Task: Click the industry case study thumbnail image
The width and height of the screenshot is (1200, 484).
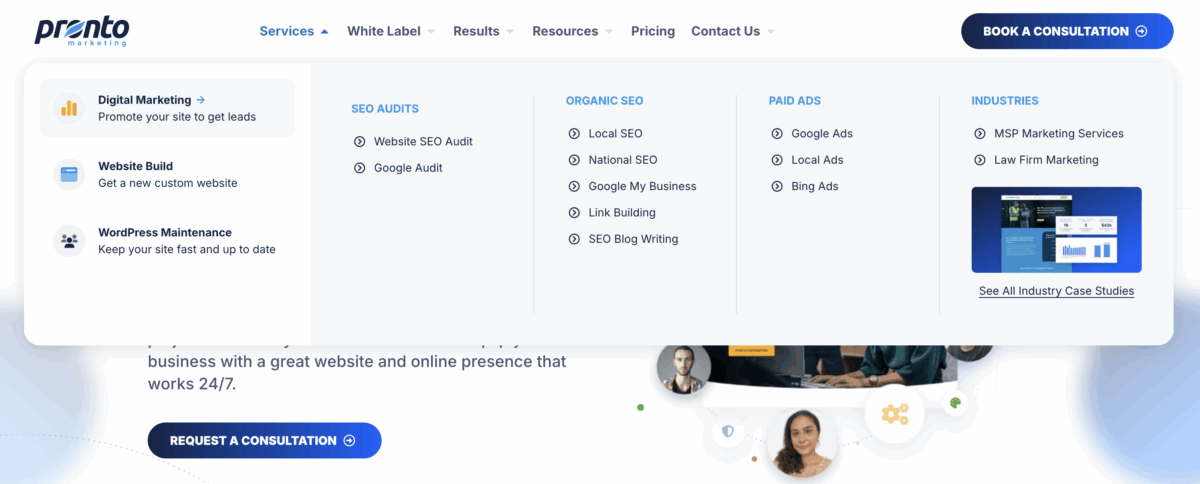Action: 1056,230
